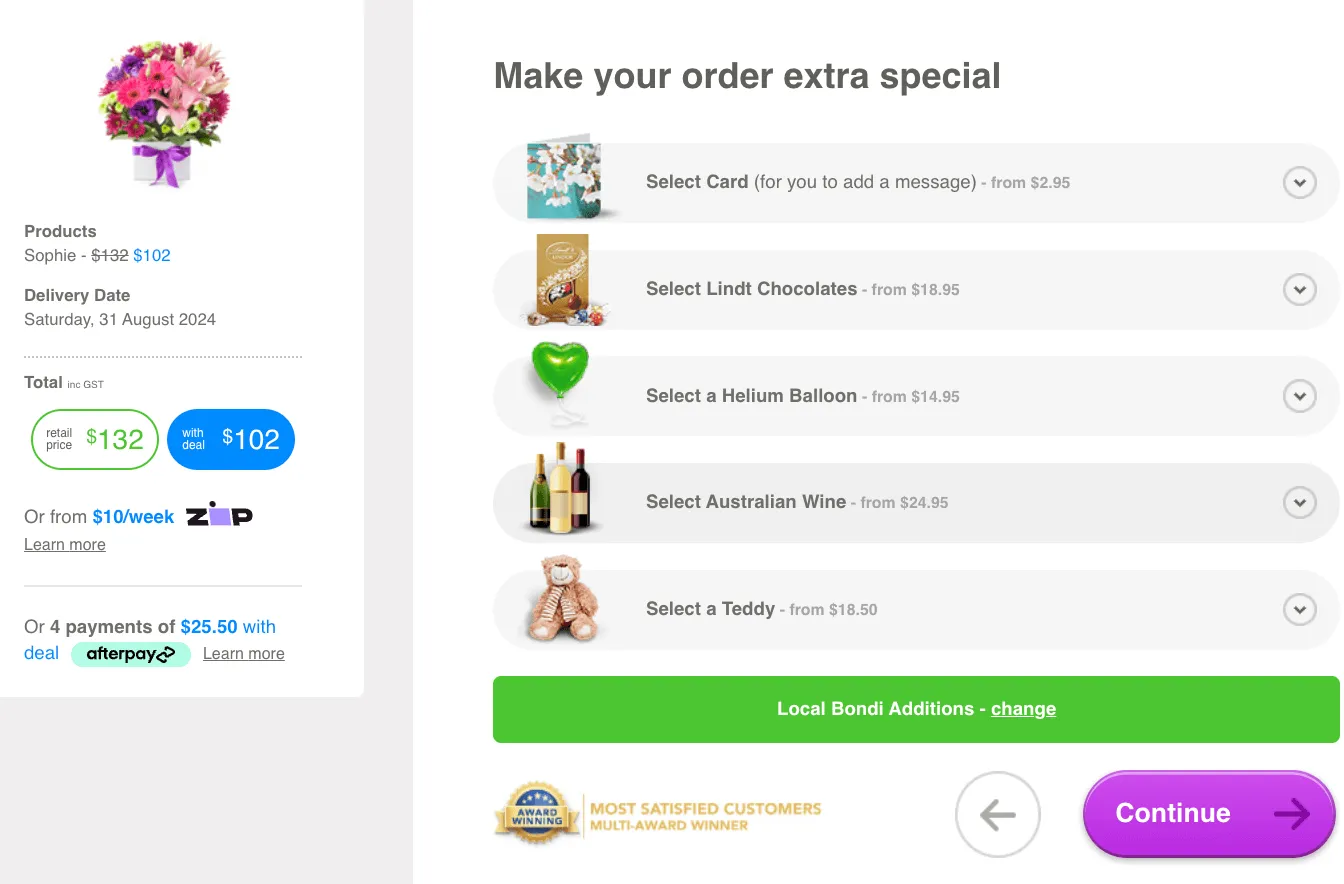Open the Australian Wine dropdown arrow

point(1299,502)
